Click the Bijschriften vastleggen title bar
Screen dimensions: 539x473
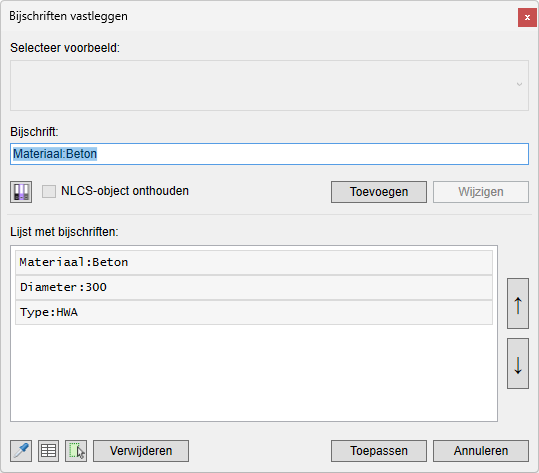258,16
